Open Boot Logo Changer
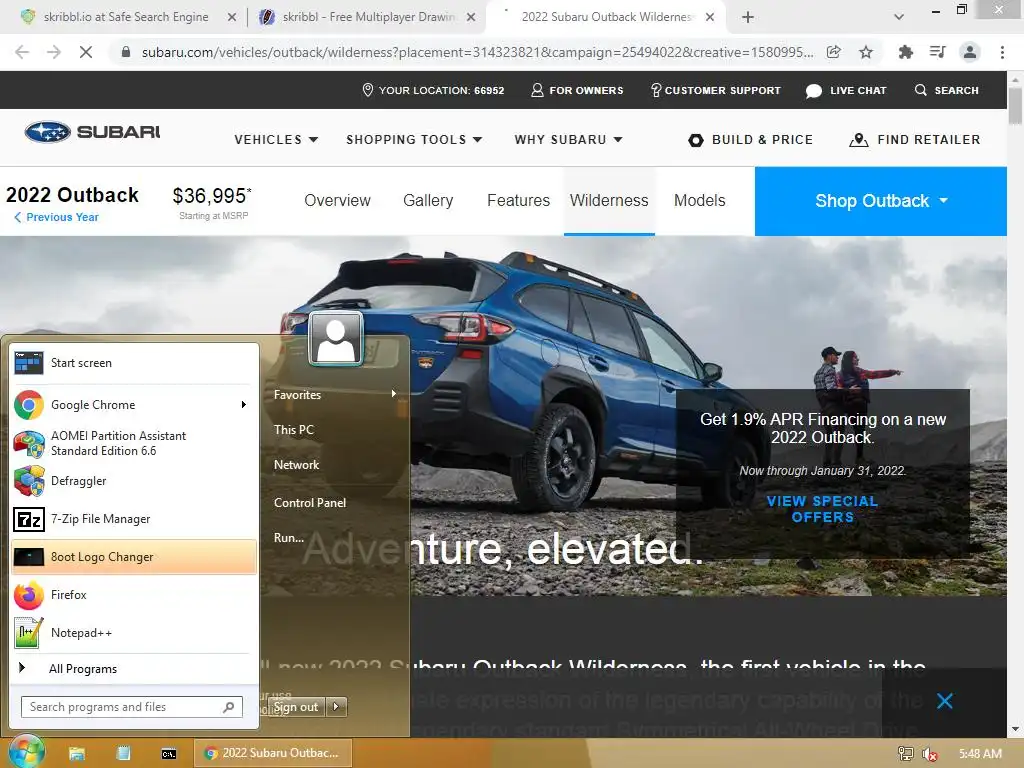This screenshot has height=768, width=1024. coord(134,557)
